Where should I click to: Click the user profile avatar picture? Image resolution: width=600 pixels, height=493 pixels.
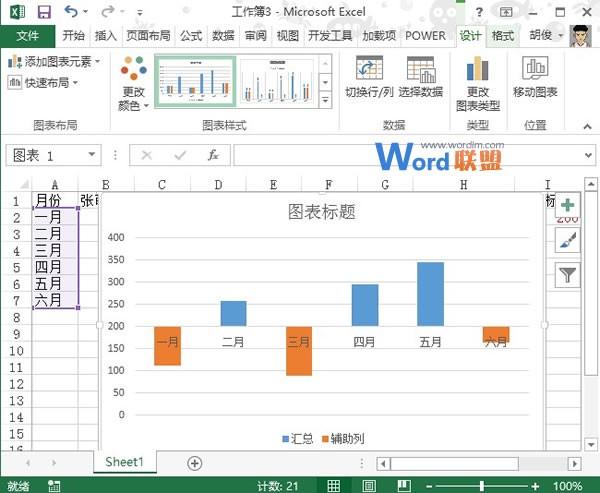[580, 36]
